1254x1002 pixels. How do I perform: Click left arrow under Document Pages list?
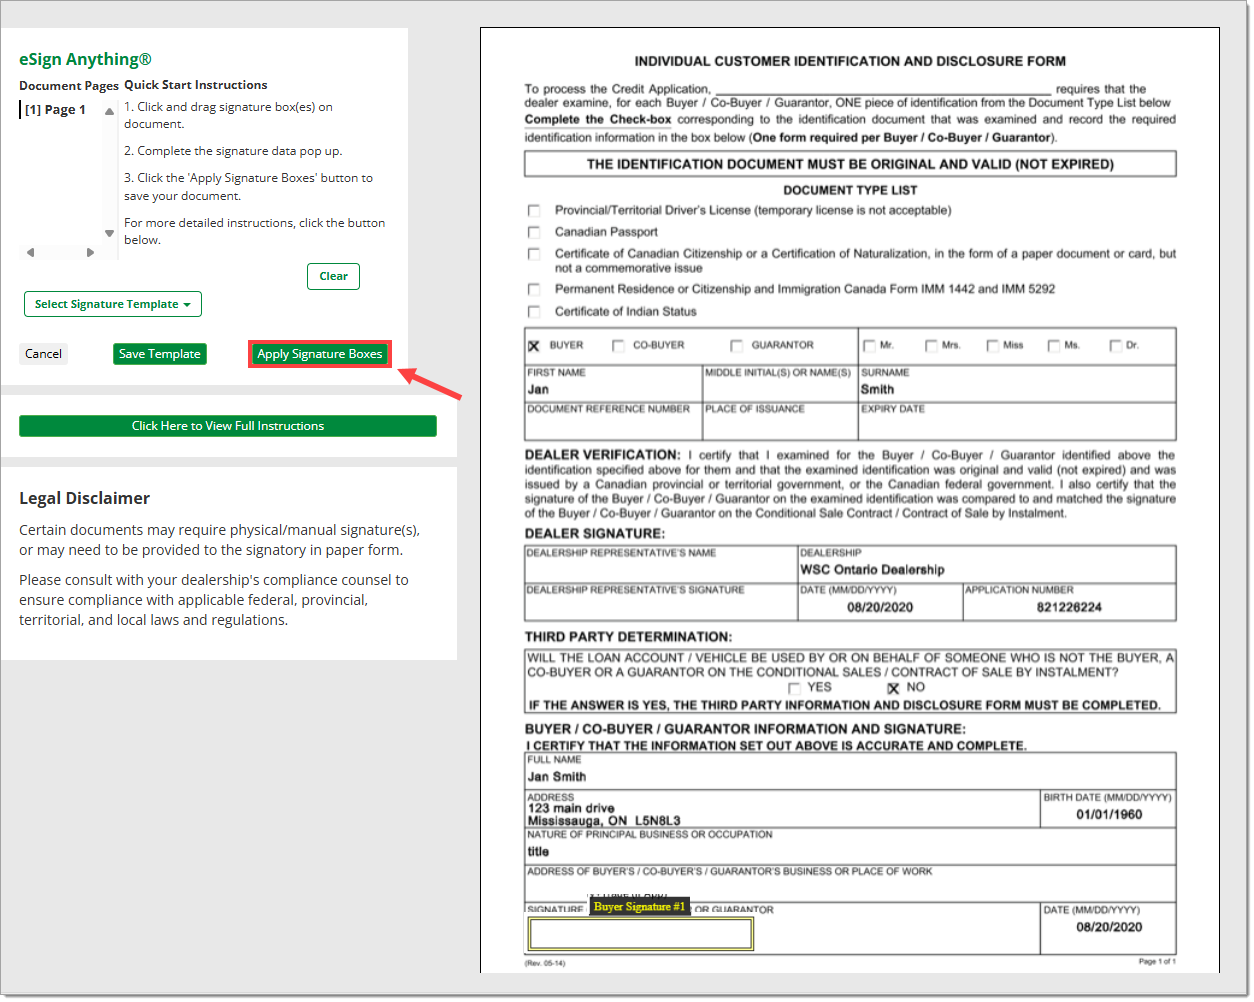pyautogui.click(x=30, y=253)
